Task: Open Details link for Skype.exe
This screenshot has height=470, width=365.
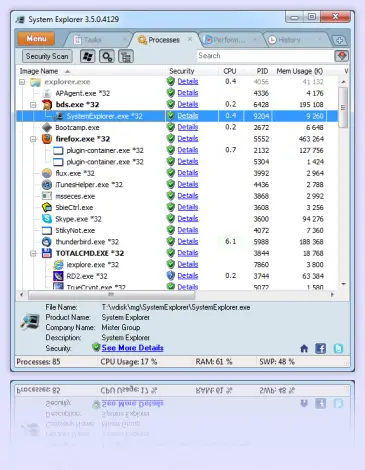Action: pyautogui.click(x=188, y=219)
